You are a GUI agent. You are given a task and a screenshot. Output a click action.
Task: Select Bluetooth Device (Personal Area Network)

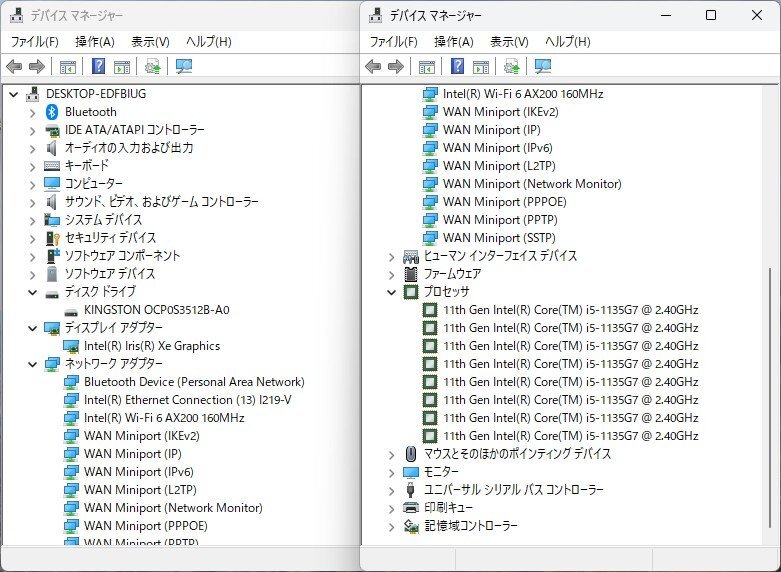tap(194, 382)
